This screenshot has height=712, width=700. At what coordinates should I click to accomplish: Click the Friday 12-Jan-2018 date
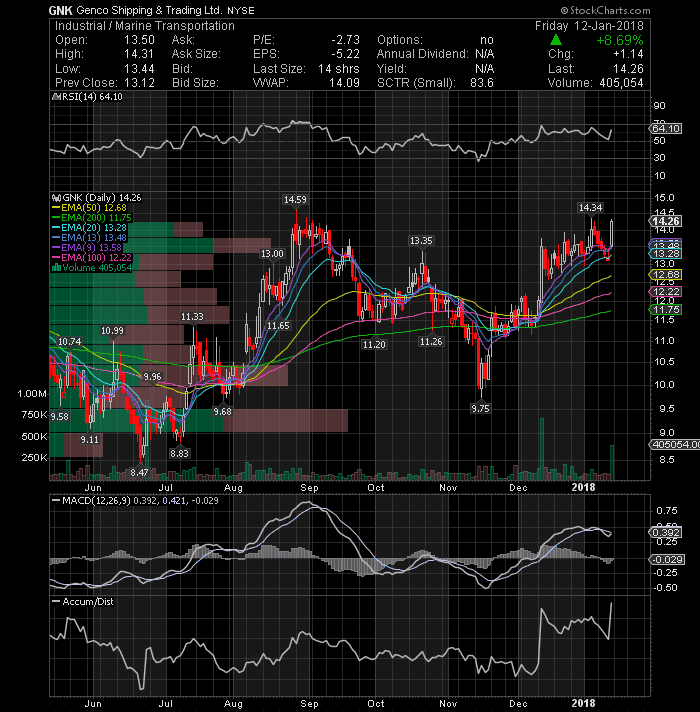589,26
